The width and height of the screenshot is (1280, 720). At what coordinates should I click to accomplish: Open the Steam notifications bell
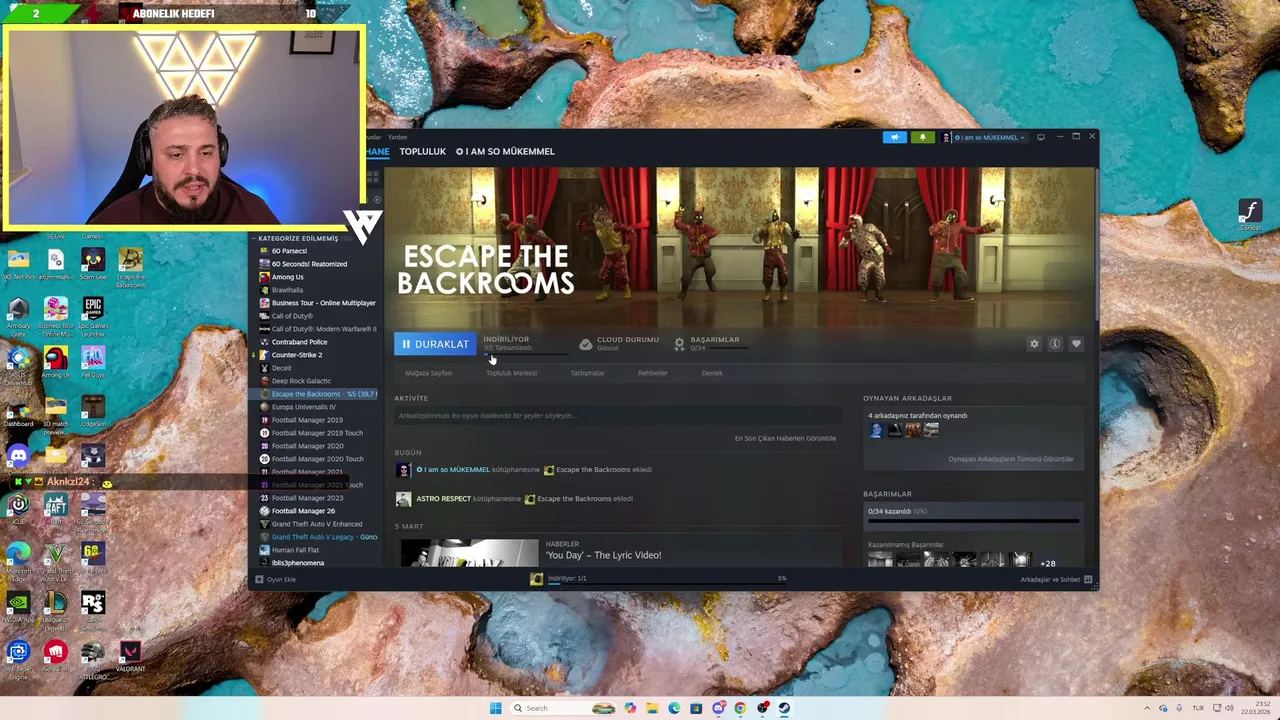click(x=922, y=137)
